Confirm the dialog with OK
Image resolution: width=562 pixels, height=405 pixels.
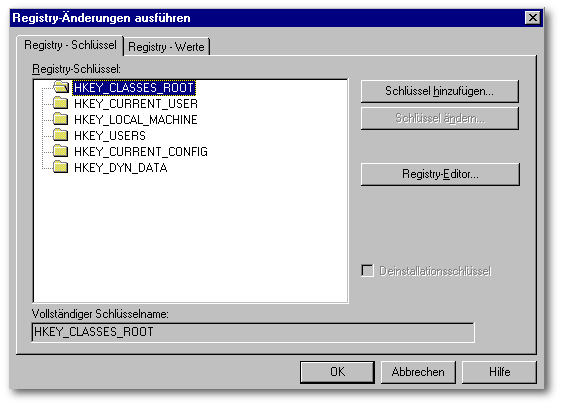337,372
